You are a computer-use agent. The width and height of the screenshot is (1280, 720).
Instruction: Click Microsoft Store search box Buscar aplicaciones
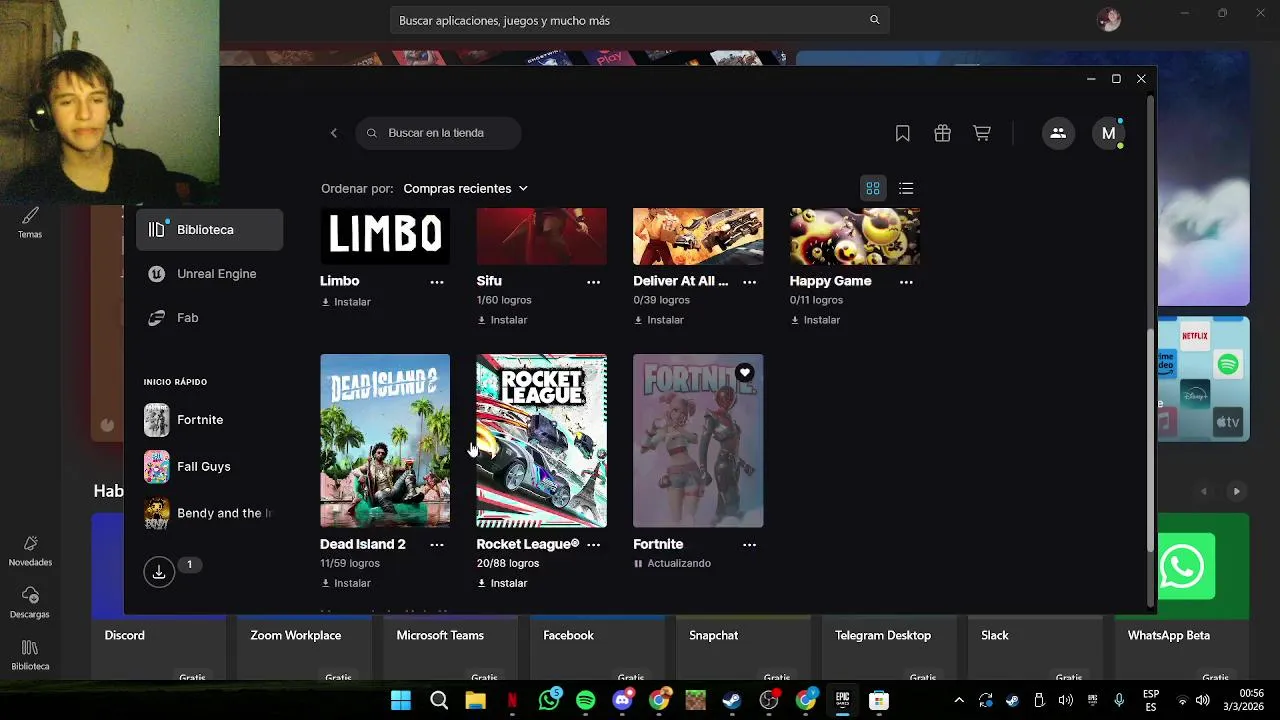pyautogui.click(x=639, y=20)
